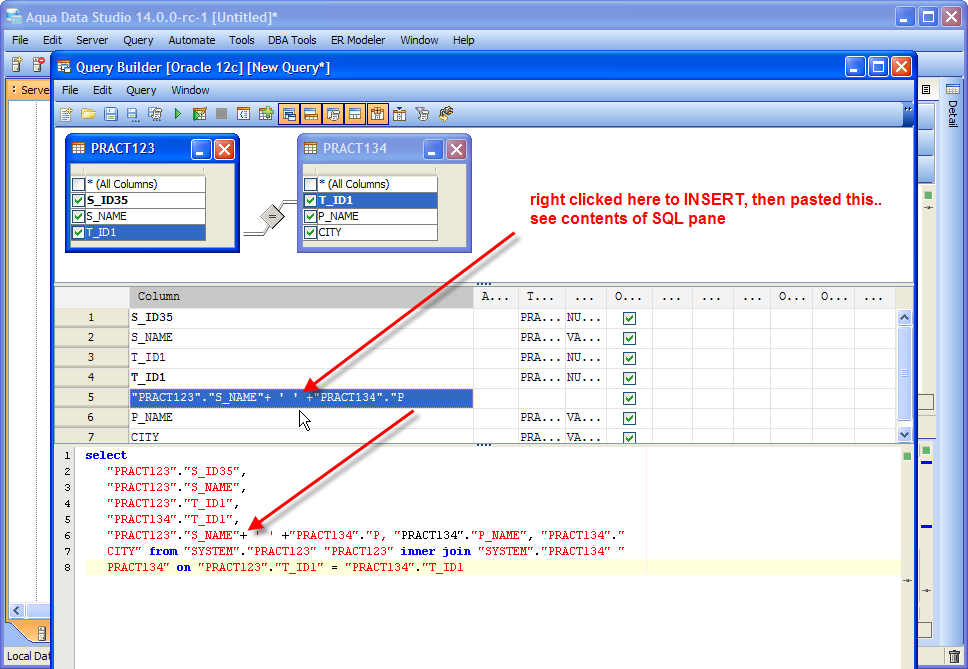
Task: Click the filter funnel toolbar icon
Action: 422,114
